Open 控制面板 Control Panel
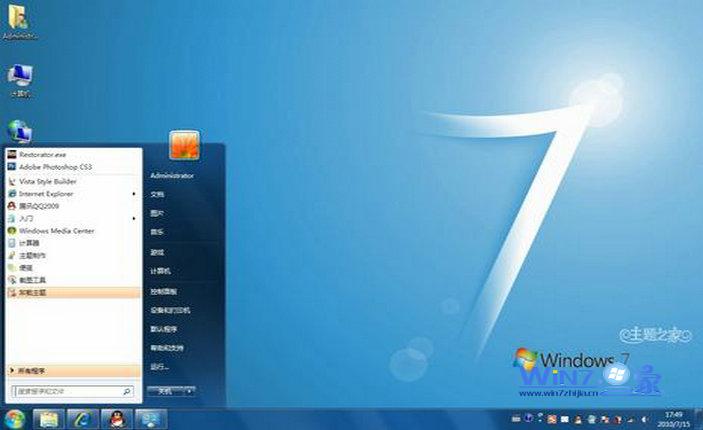The height and width of the screenshot is (430, 703). (x=164, y=291)
